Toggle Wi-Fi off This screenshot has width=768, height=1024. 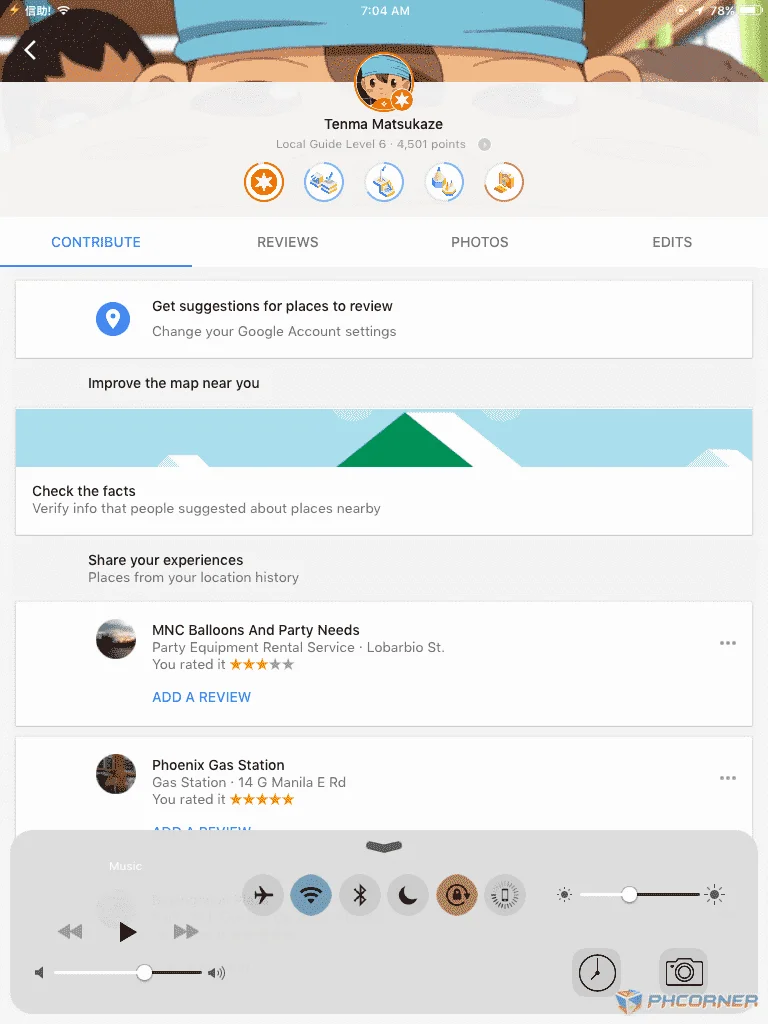point(311,895)
